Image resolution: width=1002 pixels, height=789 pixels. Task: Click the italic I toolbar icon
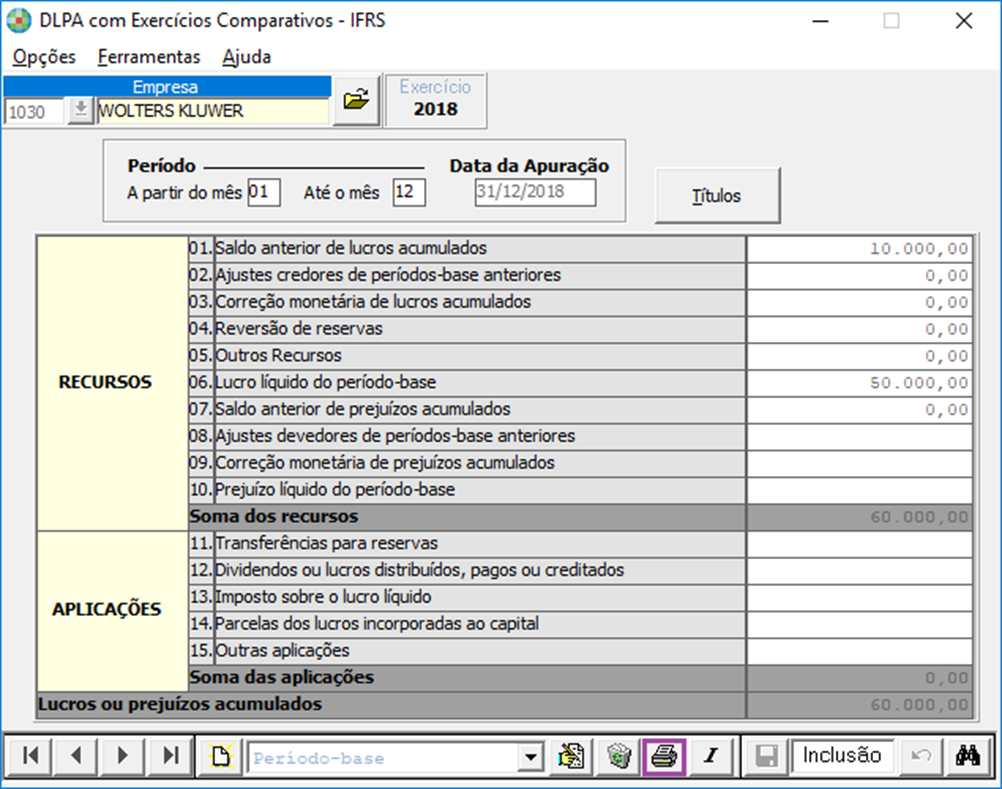pyautogui.click(x=711, y=756)
